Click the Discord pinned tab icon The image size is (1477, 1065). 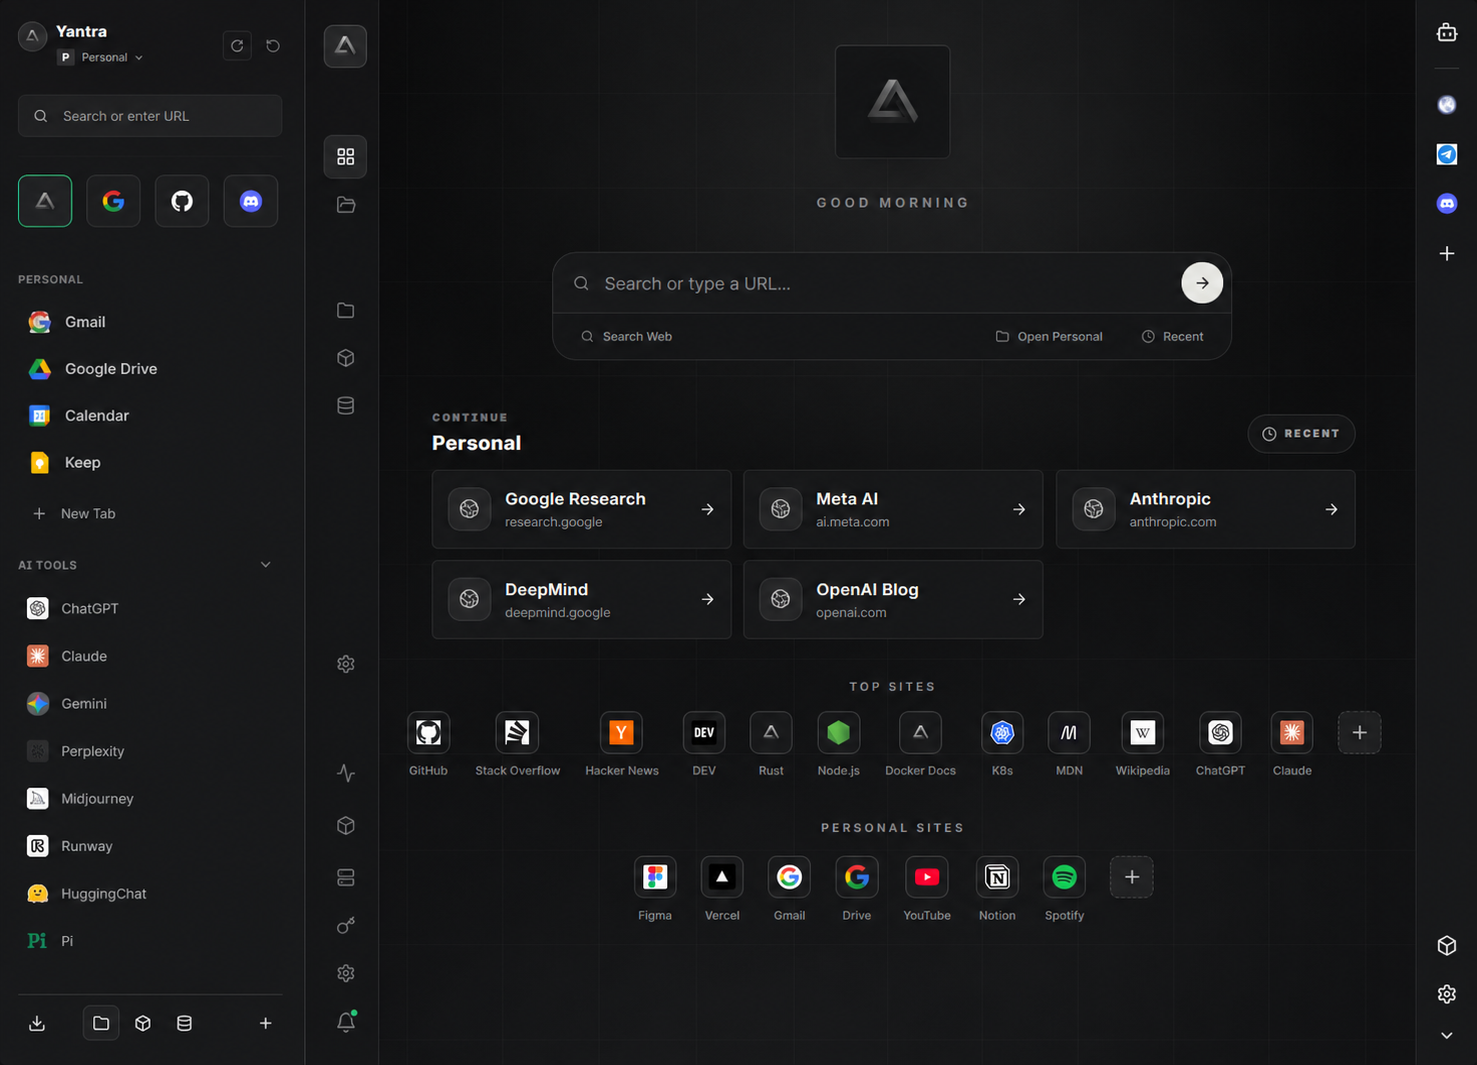251,201
